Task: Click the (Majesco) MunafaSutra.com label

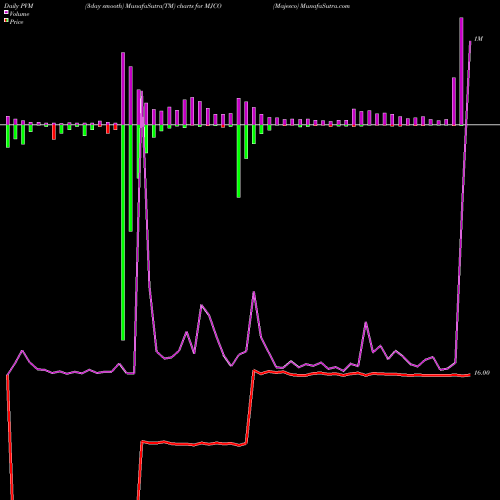Action: coord(311,6)
